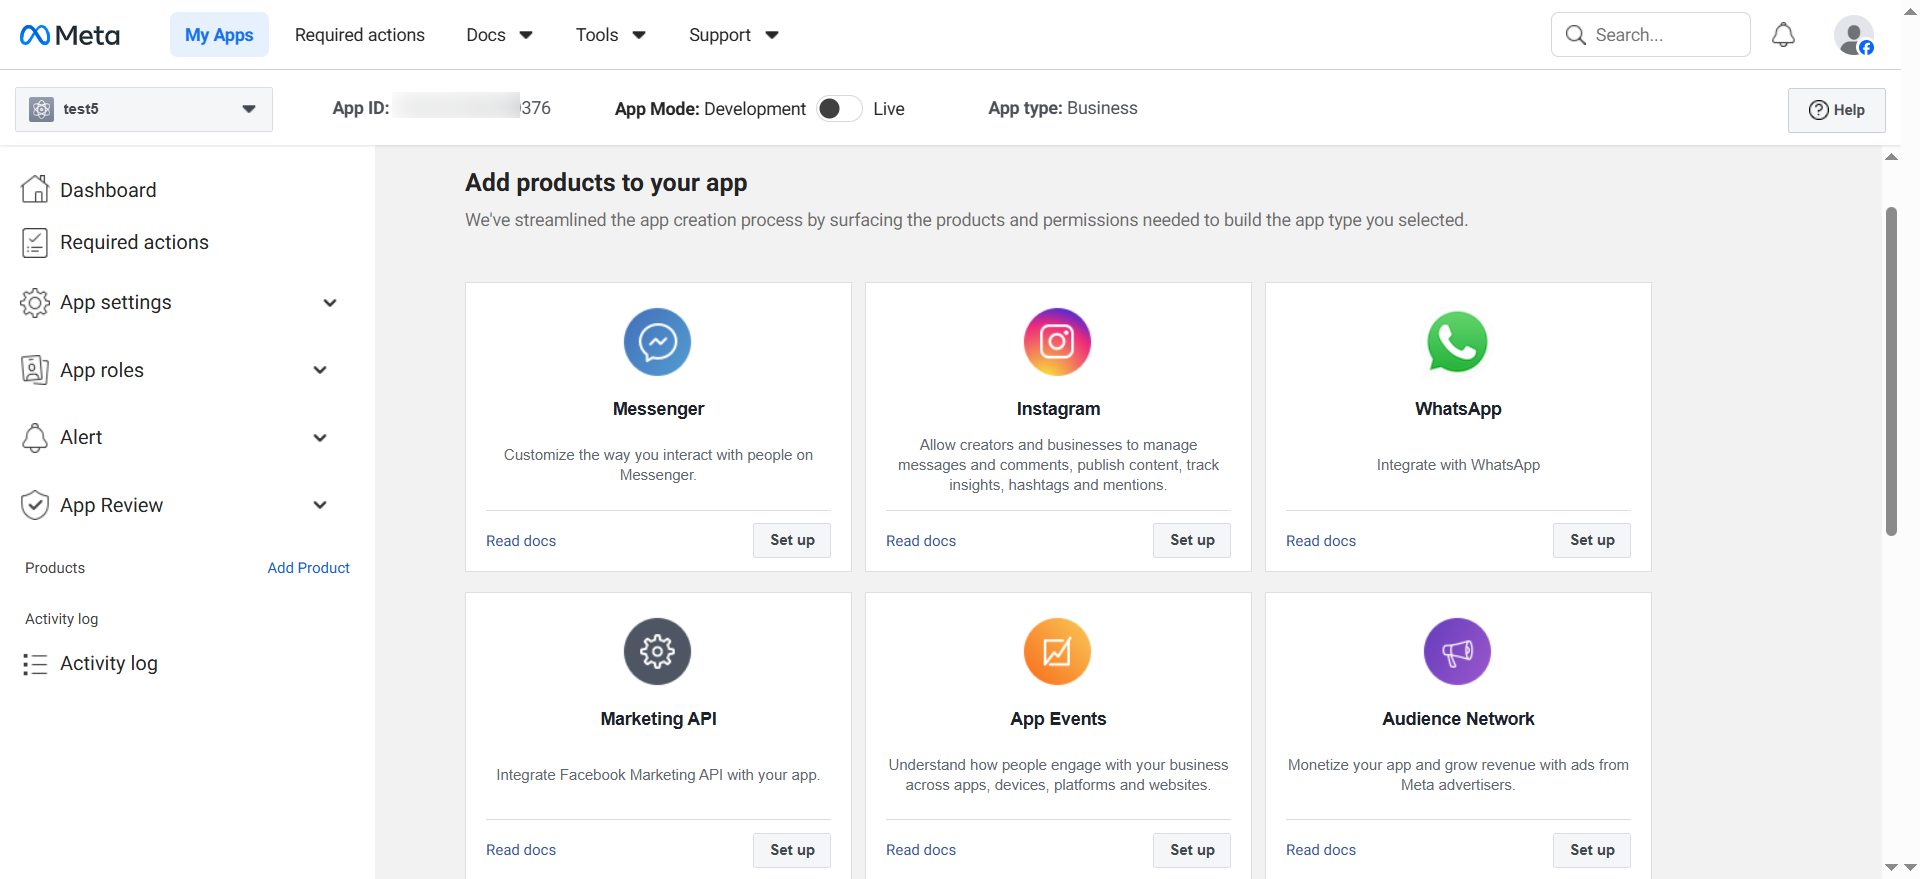Click the WhatsApp product icon

pyautogui.click(x=1457, y=342)
